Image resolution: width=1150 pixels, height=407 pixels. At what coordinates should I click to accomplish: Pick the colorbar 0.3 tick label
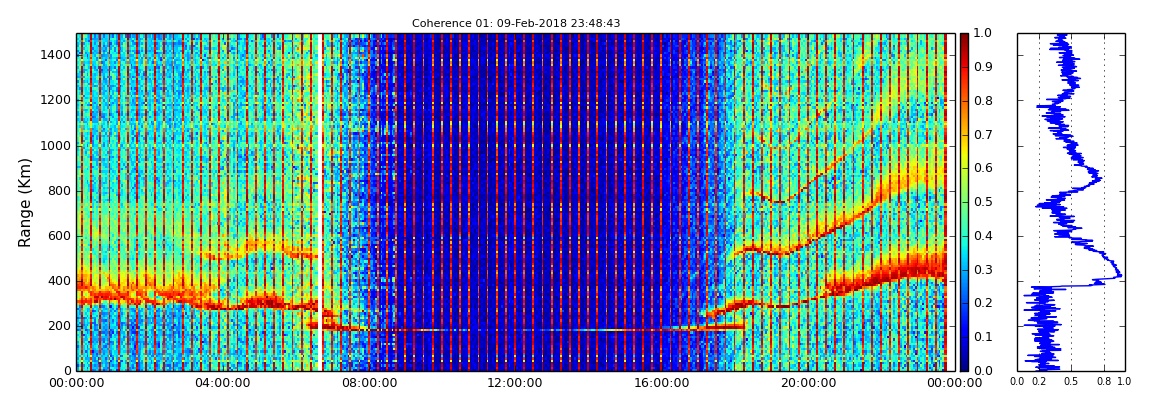point(982,269)
